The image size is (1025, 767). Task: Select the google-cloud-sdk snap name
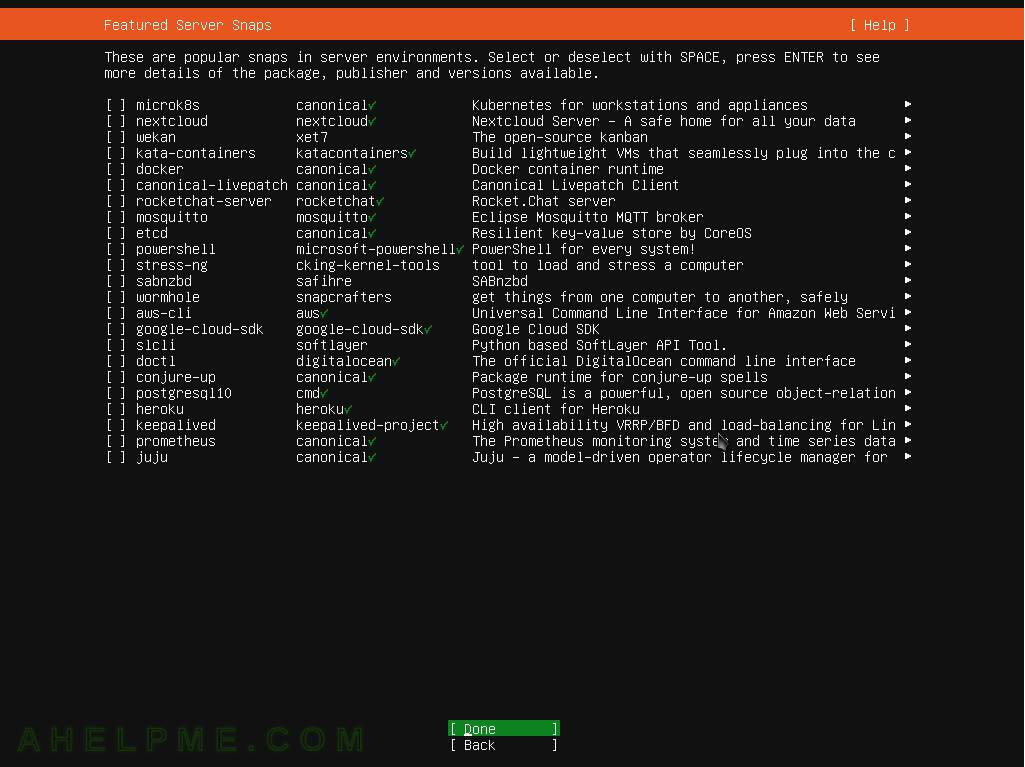click(x=199, y=330)
